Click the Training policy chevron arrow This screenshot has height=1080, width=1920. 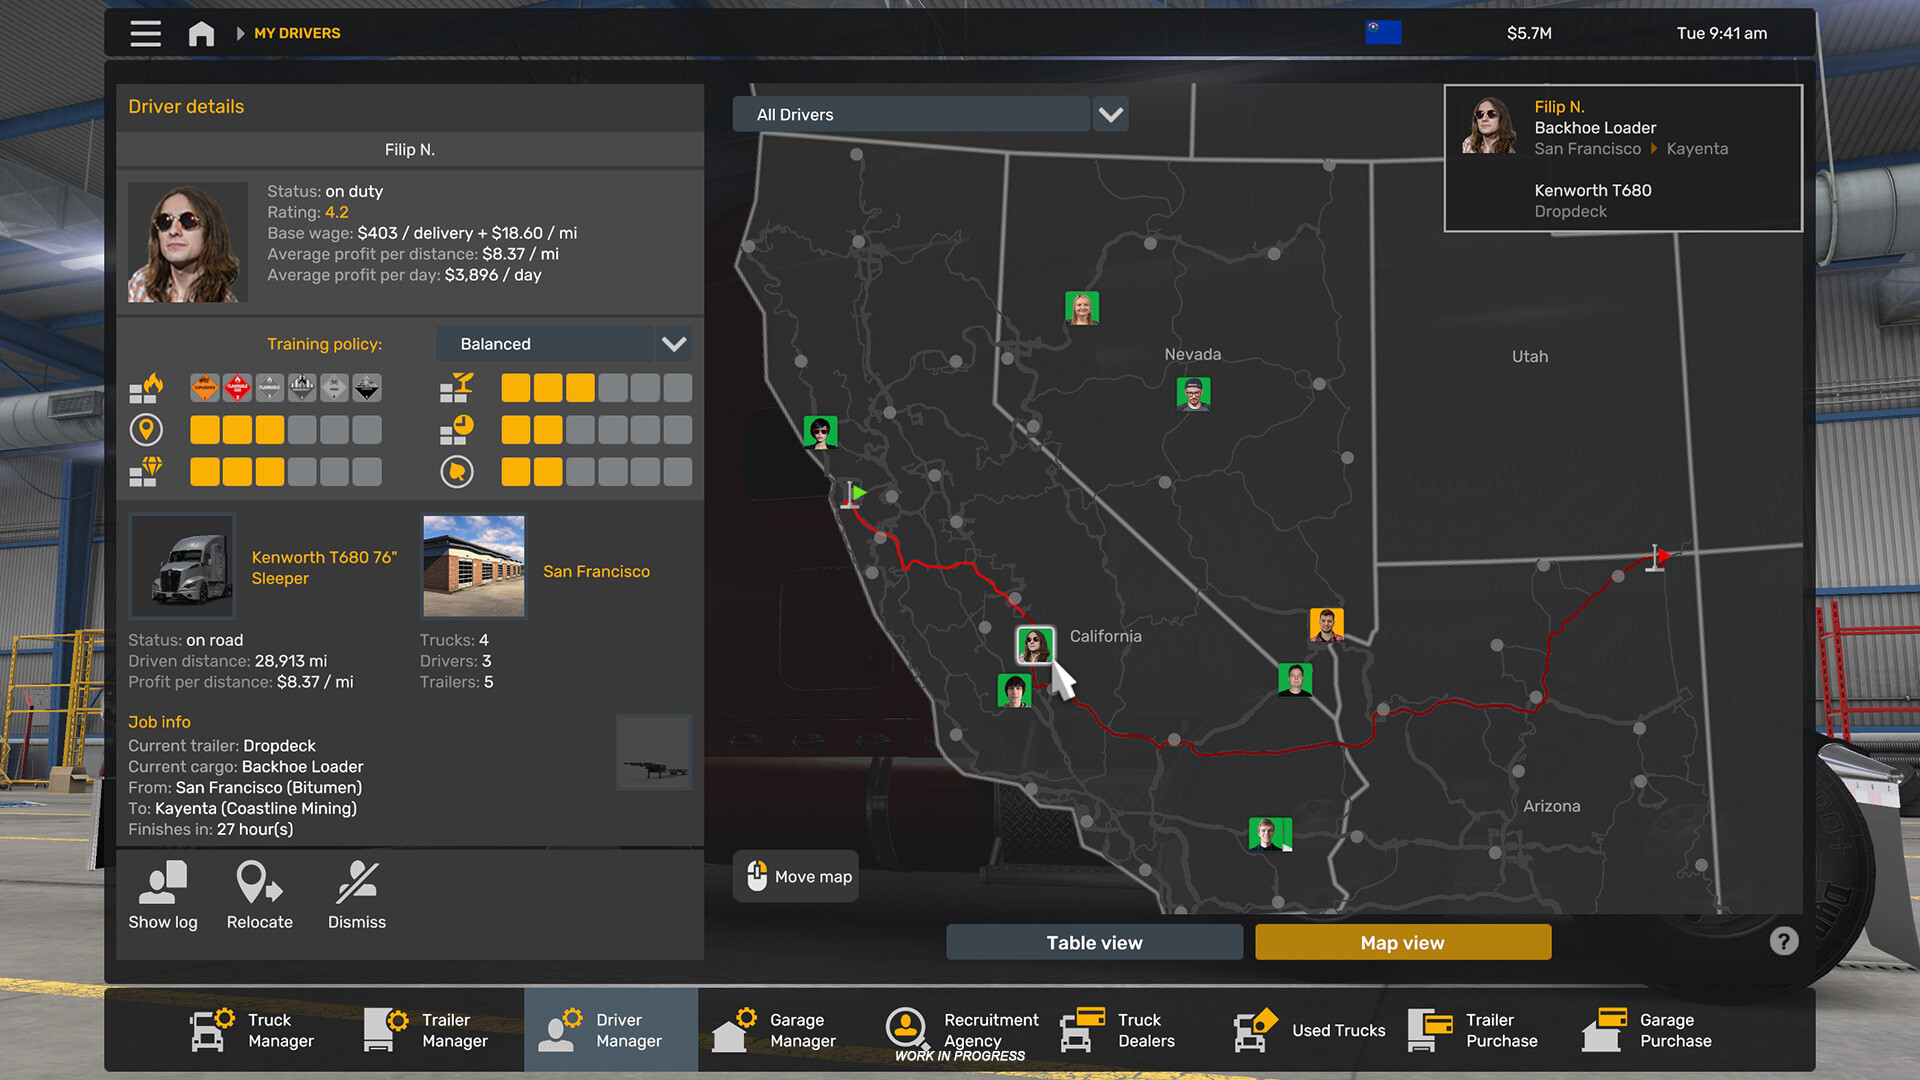[674, 344]
